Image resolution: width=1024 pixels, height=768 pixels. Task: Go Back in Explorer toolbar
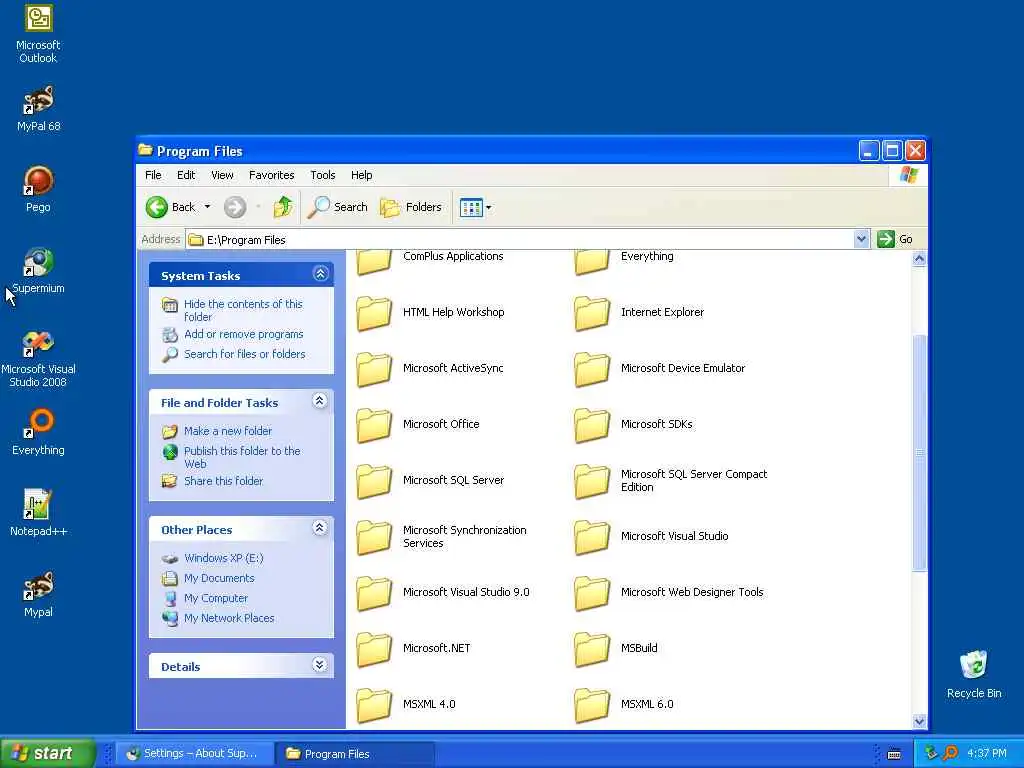coord(170,207)
